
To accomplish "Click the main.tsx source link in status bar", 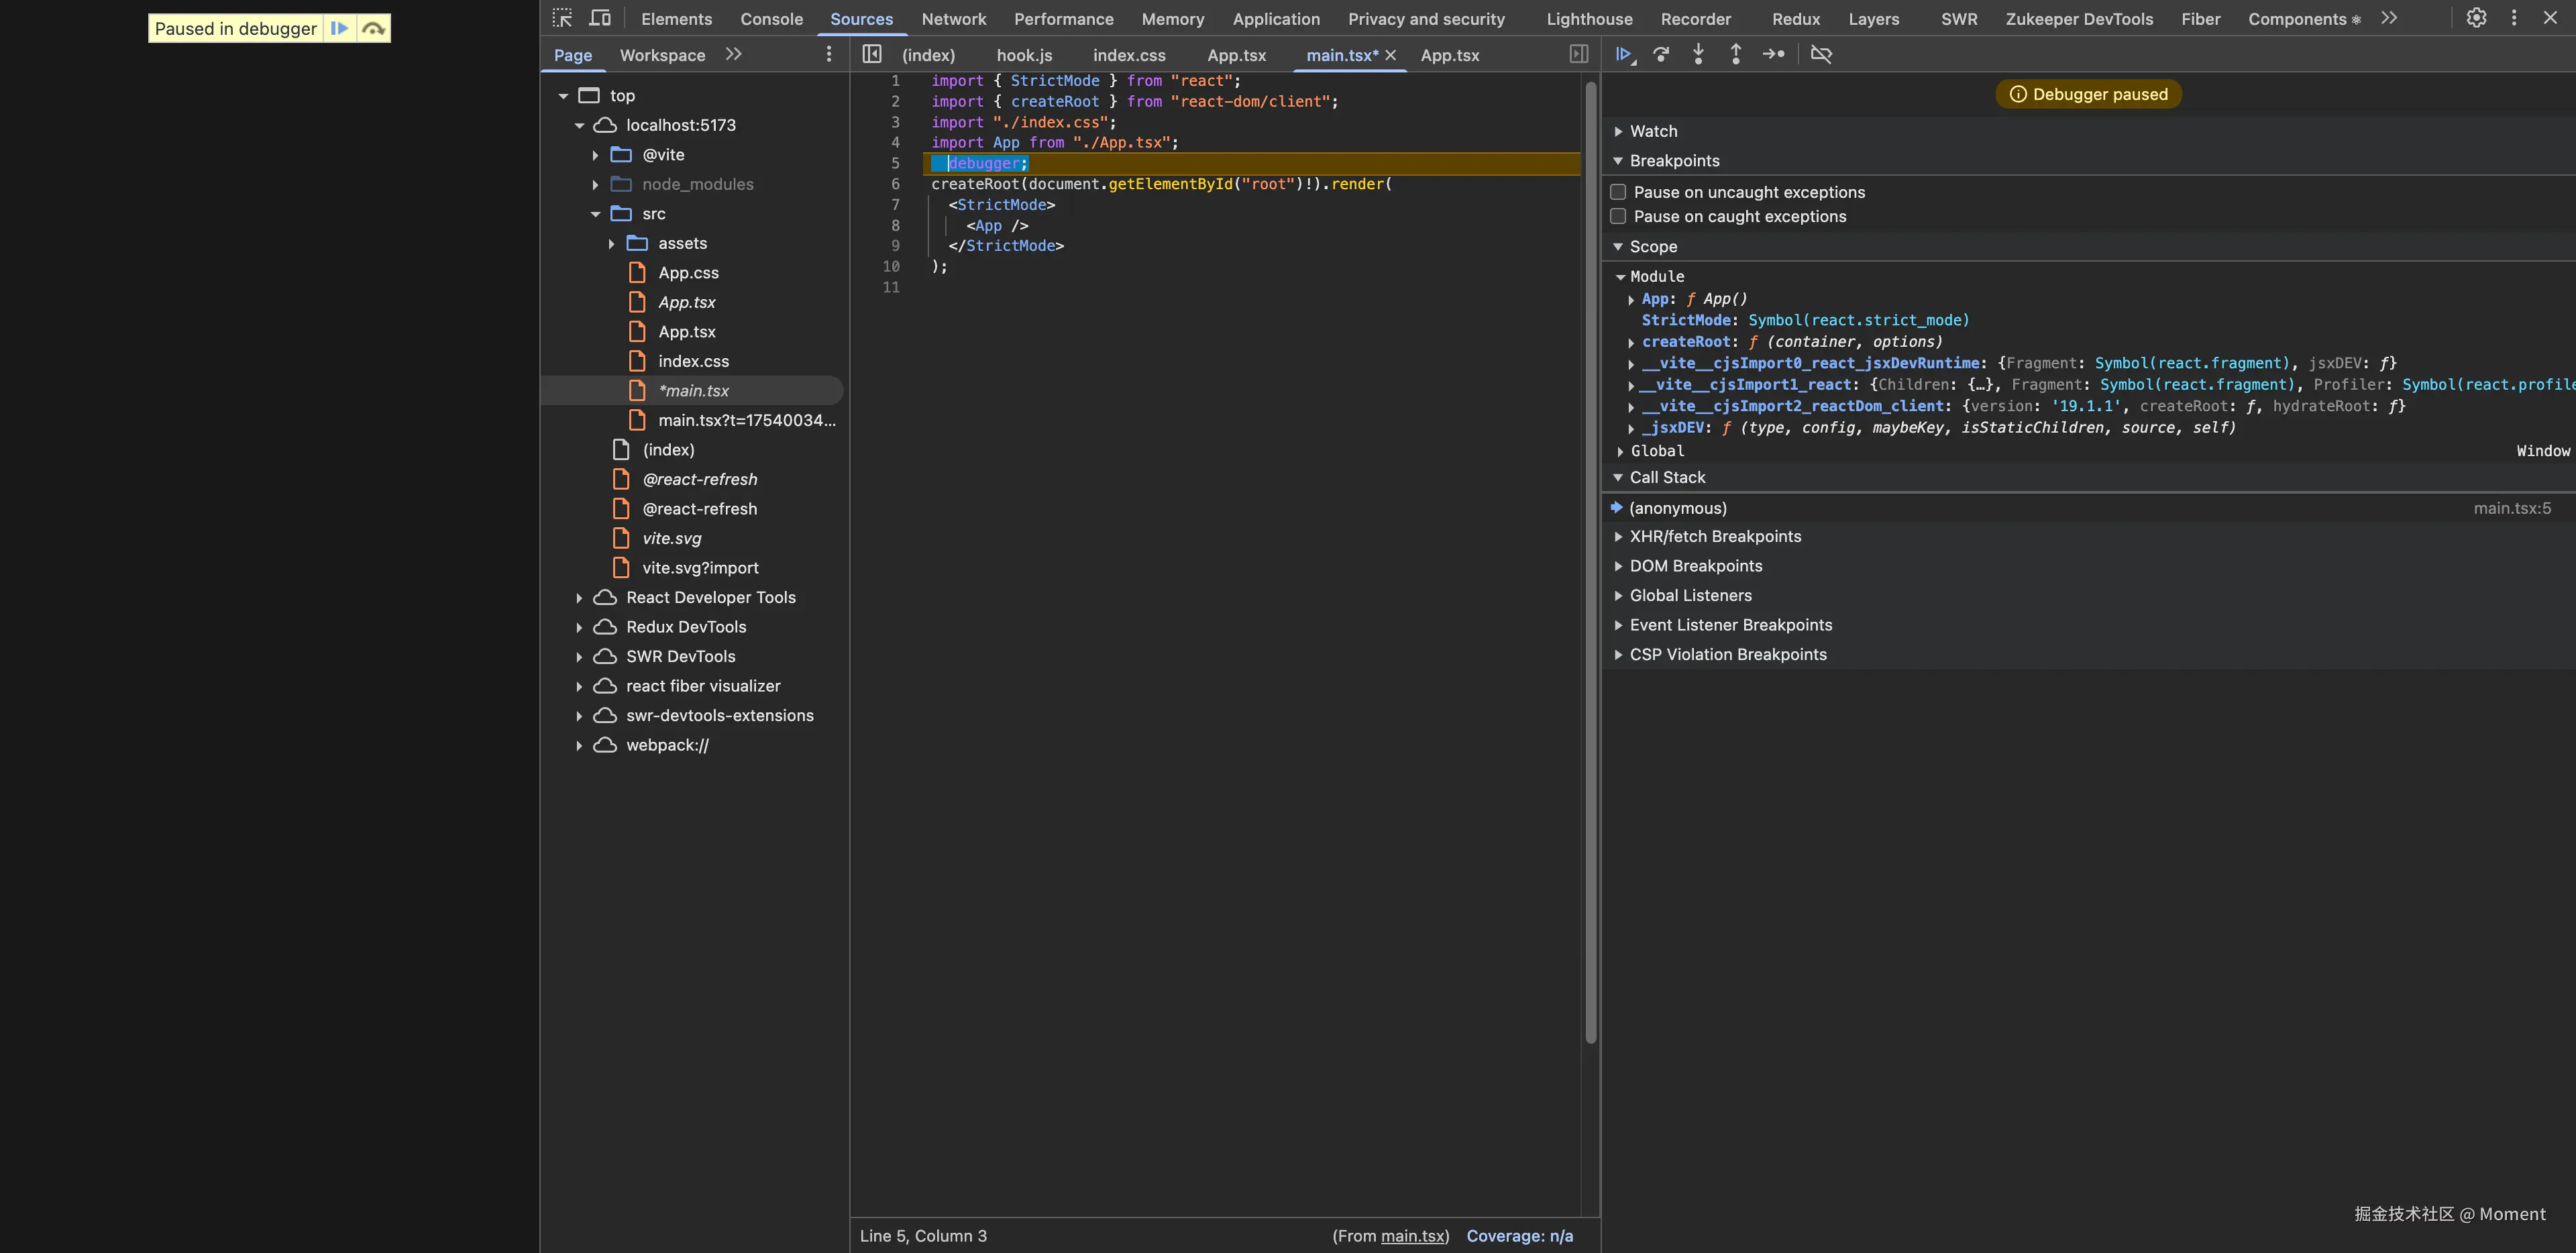I will coord(1413,1236).
